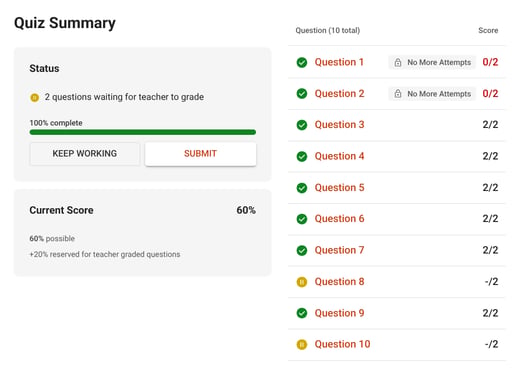523x380 pixels.
Task: Click the green 100% complete progress bar
Action: pyautogui.click(x=143, y=132)
